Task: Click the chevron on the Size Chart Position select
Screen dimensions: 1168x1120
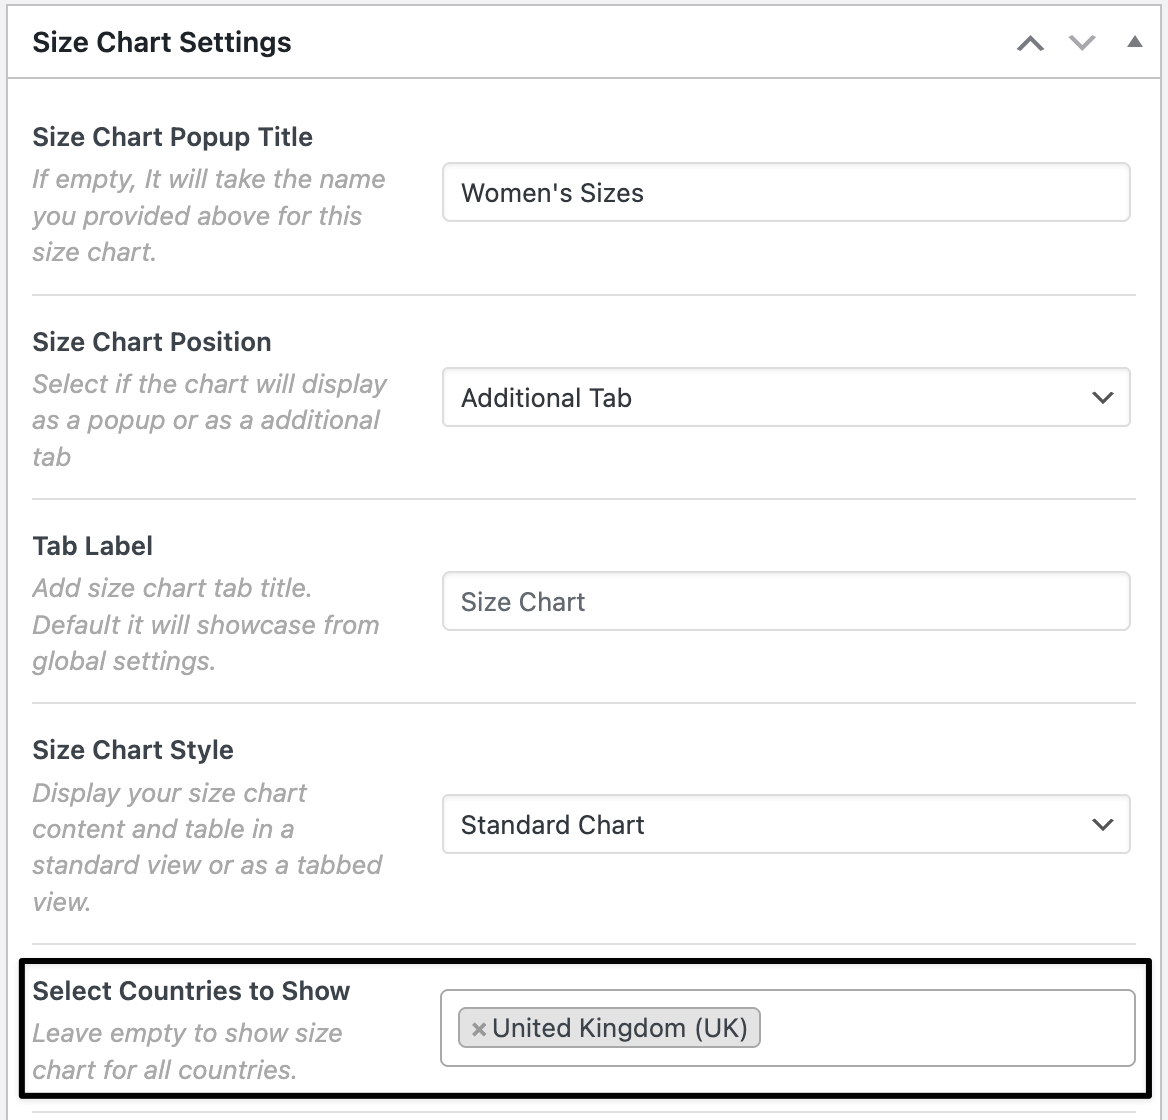Action: (1103, 397)
